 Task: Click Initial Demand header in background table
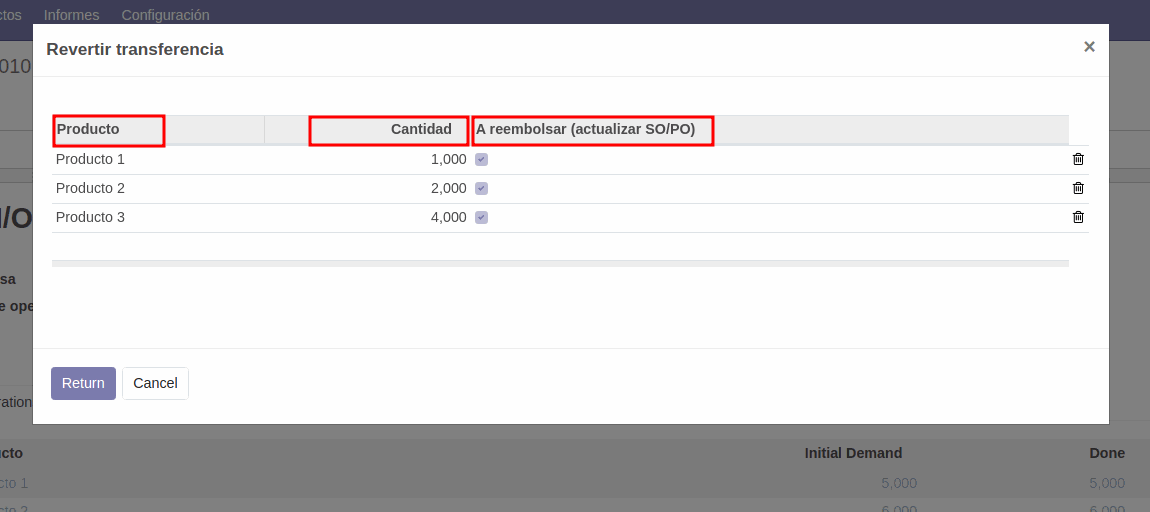(x=853, y=453)
